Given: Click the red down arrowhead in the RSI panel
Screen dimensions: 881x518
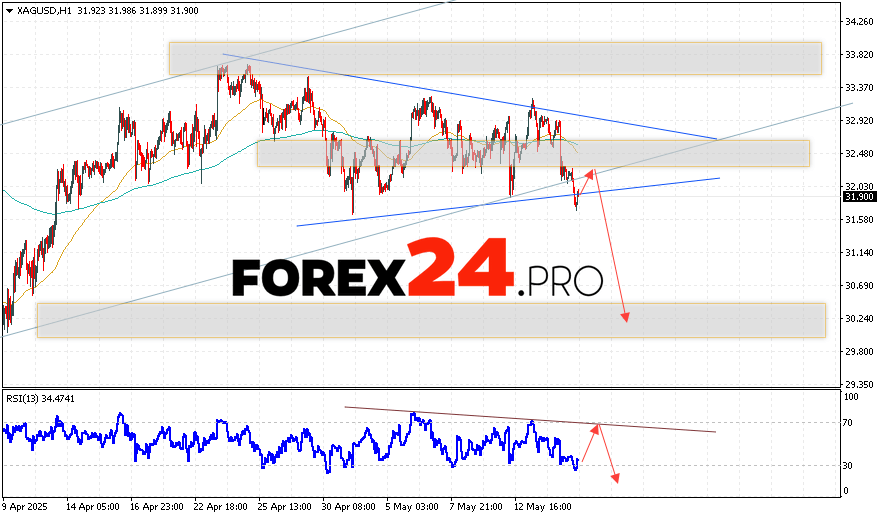Looking at the screenshot, I should [x=614, y=479].
